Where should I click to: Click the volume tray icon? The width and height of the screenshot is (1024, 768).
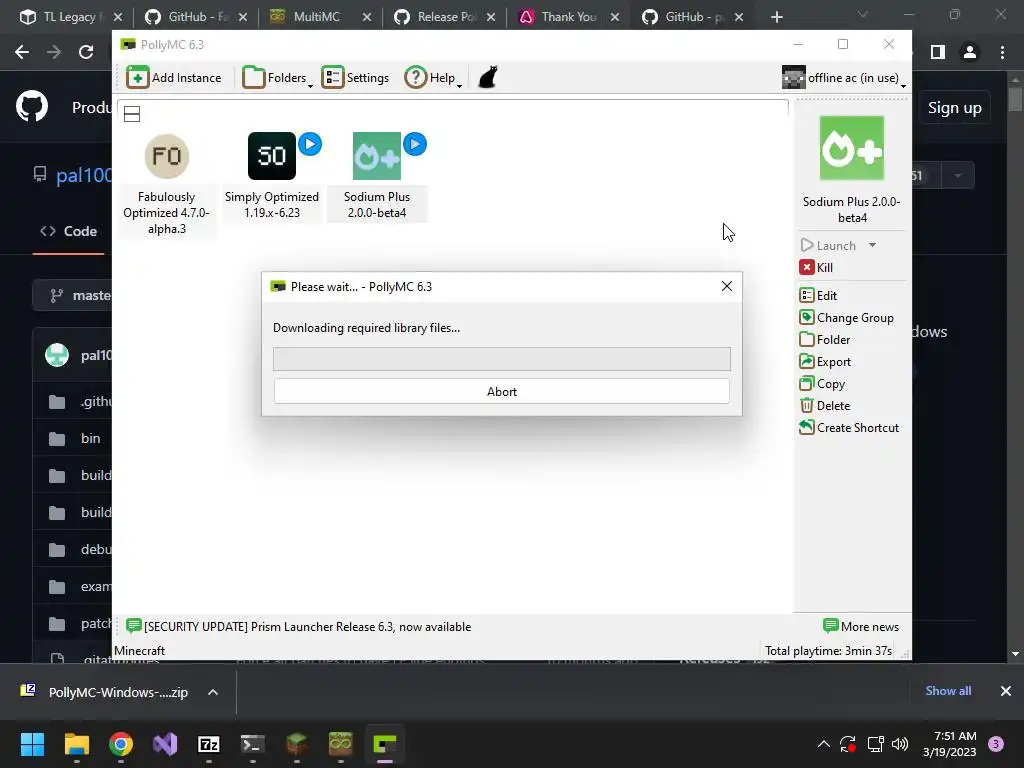click(900, 744)
